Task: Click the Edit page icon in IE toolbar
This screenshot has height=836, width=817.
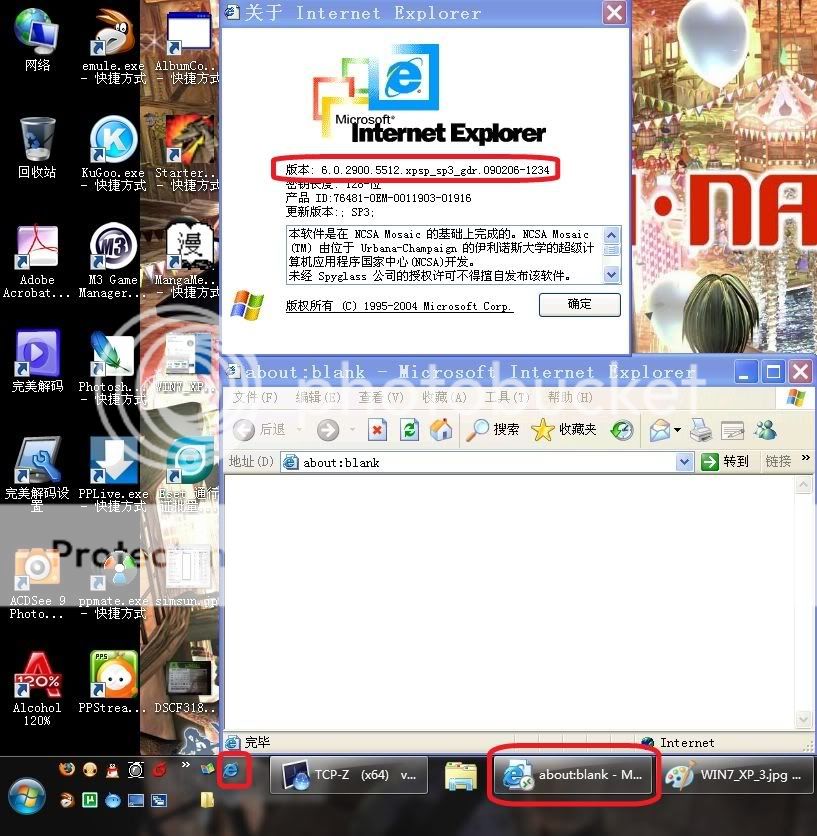Action: point(732,430)
